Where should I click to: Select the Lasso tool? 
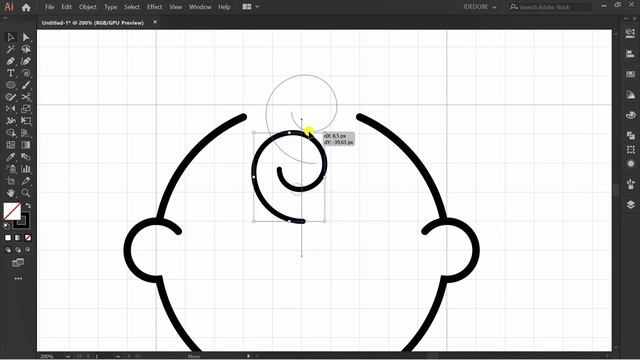pos(26,49)
